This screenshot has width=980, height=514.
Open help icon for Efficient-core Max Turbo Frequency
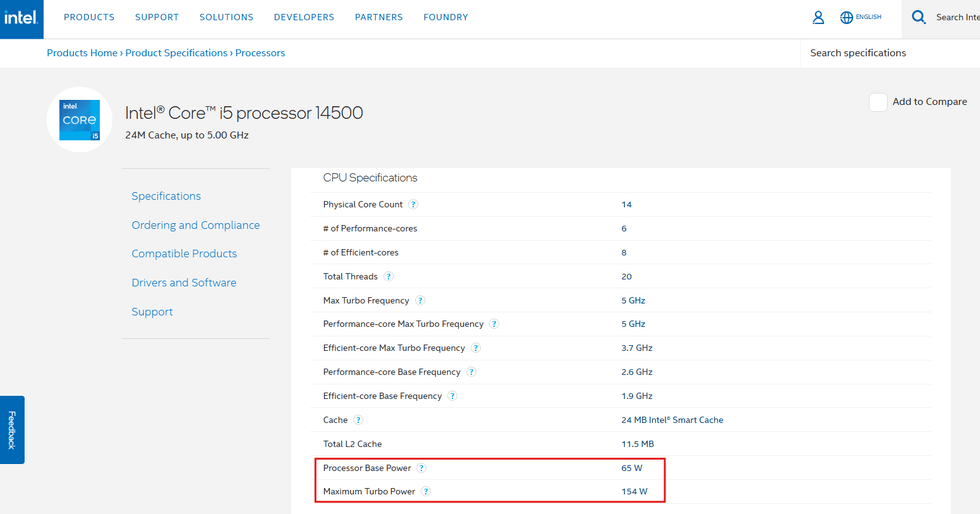476,348
